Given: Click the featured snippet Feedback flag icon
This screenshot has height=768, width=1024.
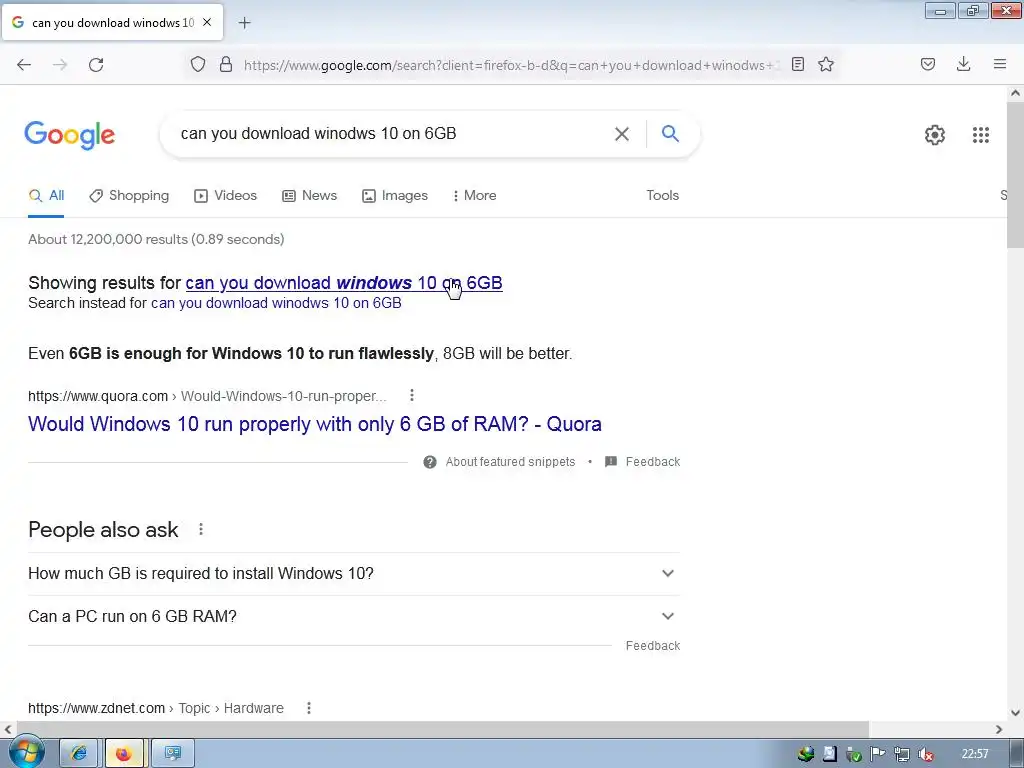Looking at the screenshot, I should (x=611, y=462).
